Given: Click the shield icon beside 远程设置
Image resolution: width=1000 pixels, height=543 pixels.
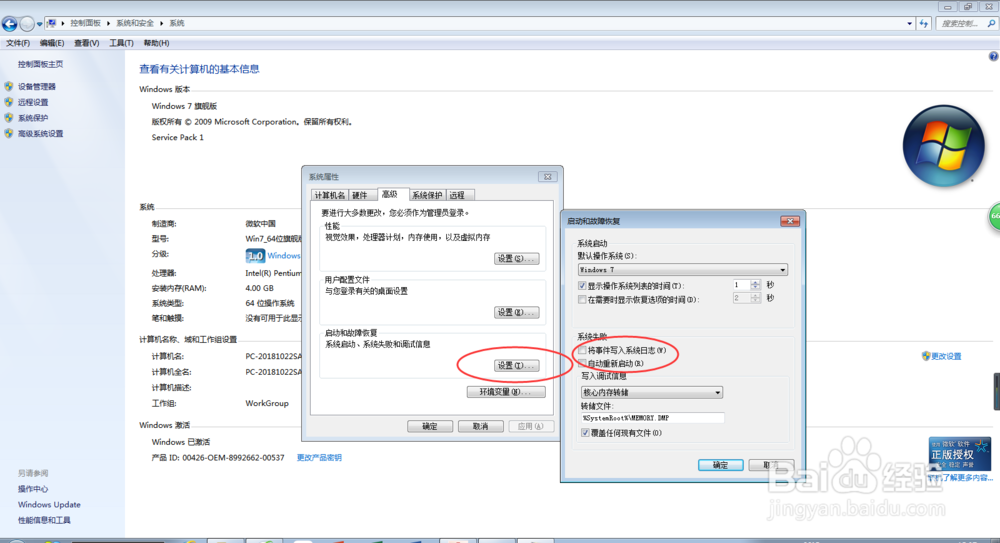Looking at the screenshot, I should pos(8,102).
